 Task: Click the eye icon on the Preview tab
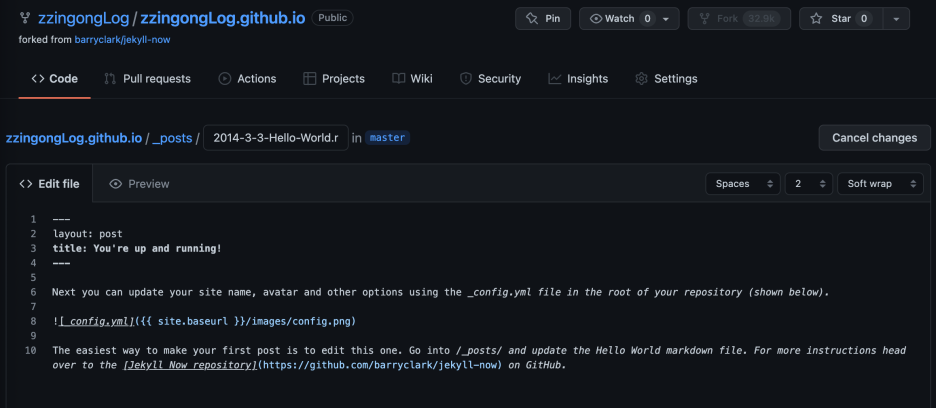[116, 184]
